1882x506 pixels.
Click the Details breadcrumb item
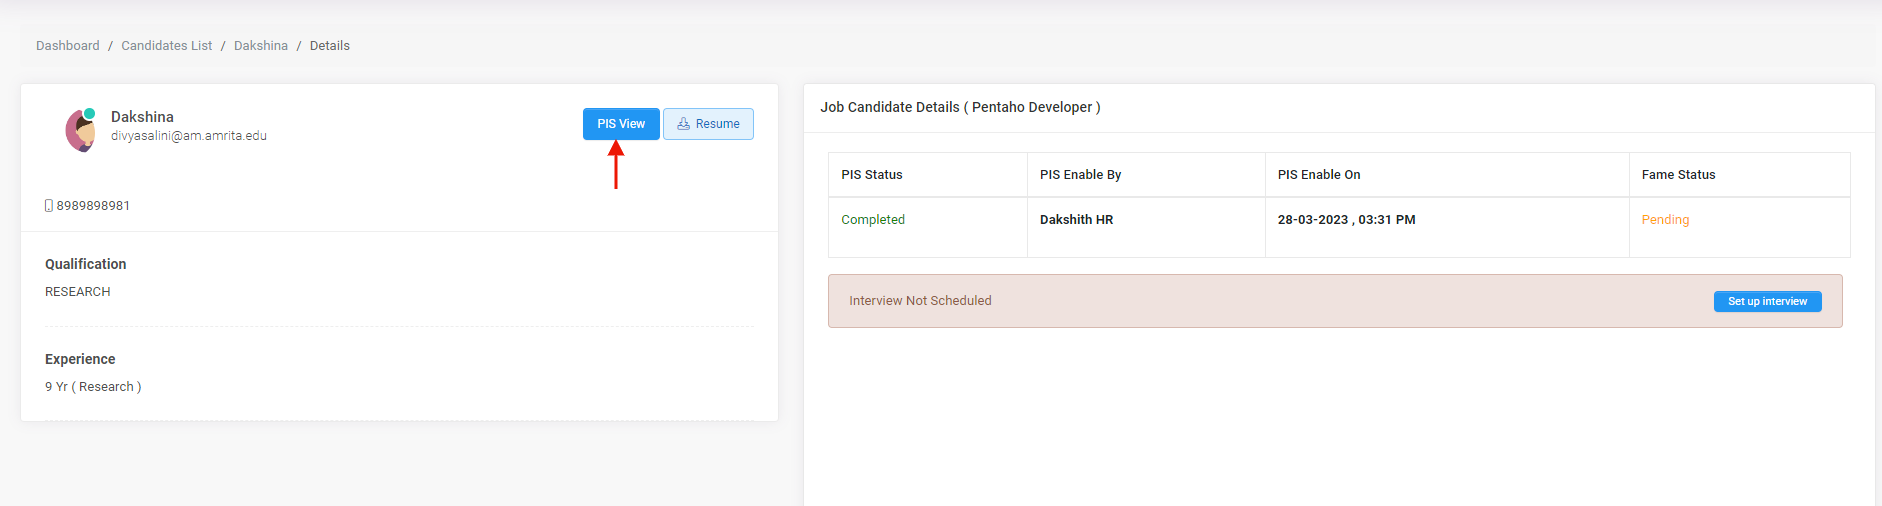(x=330, y=46)
